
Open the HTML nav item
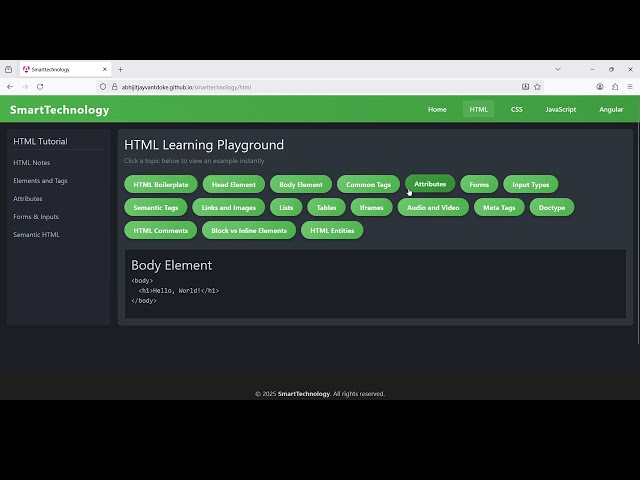478,109
